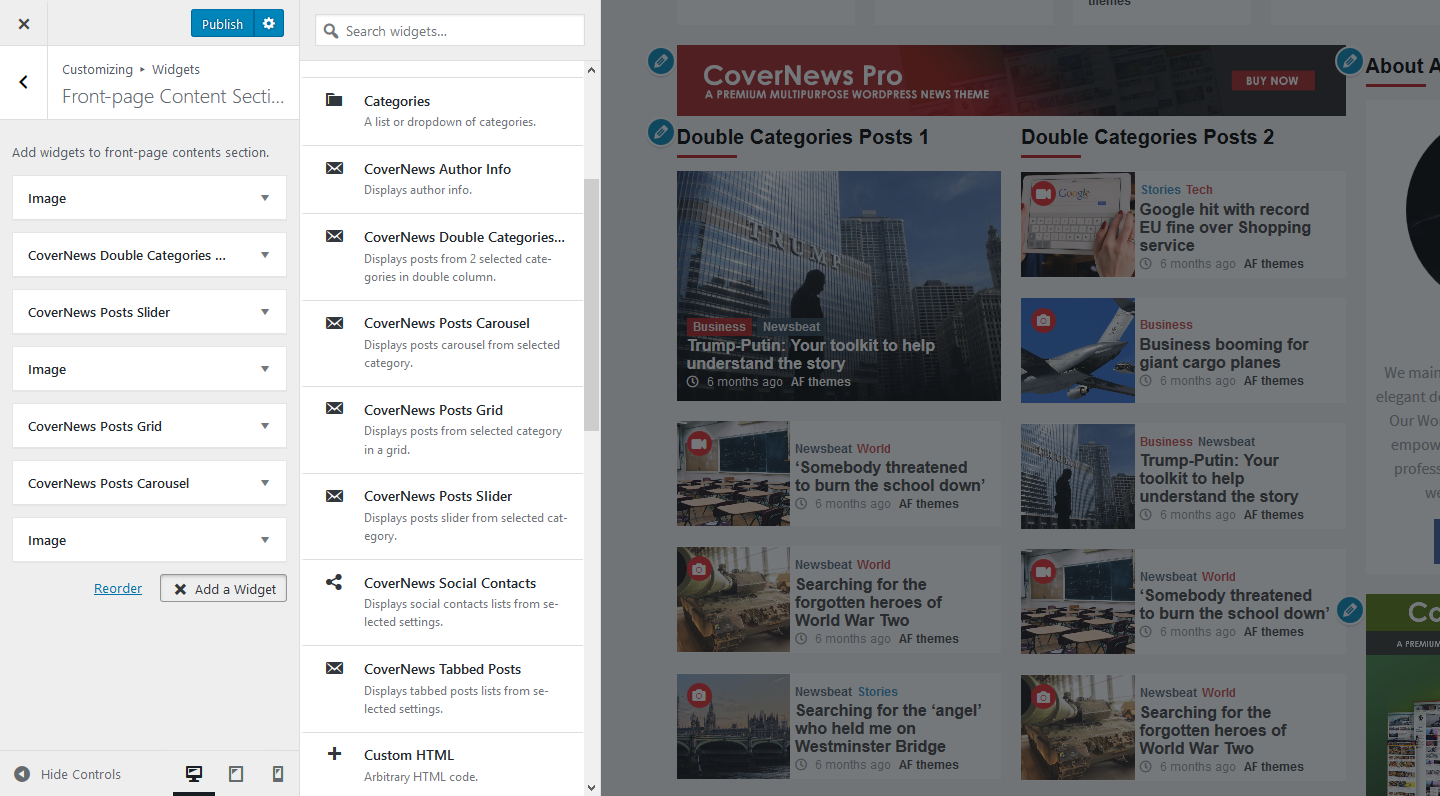
Task: Click the CoverNews Posts Carousel envelope icon
Action: click(x=334, y=322)
